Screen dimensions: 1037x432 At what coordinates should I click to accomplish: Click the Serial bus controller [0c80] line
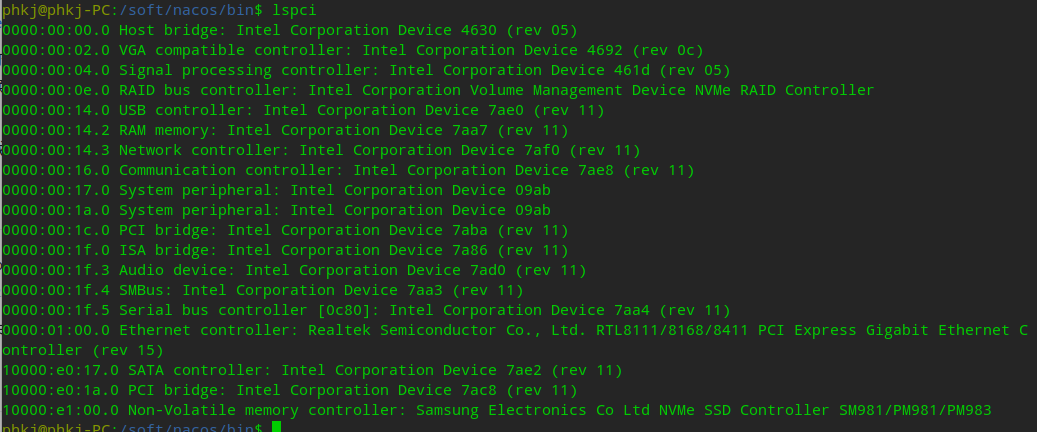point(366,310)
